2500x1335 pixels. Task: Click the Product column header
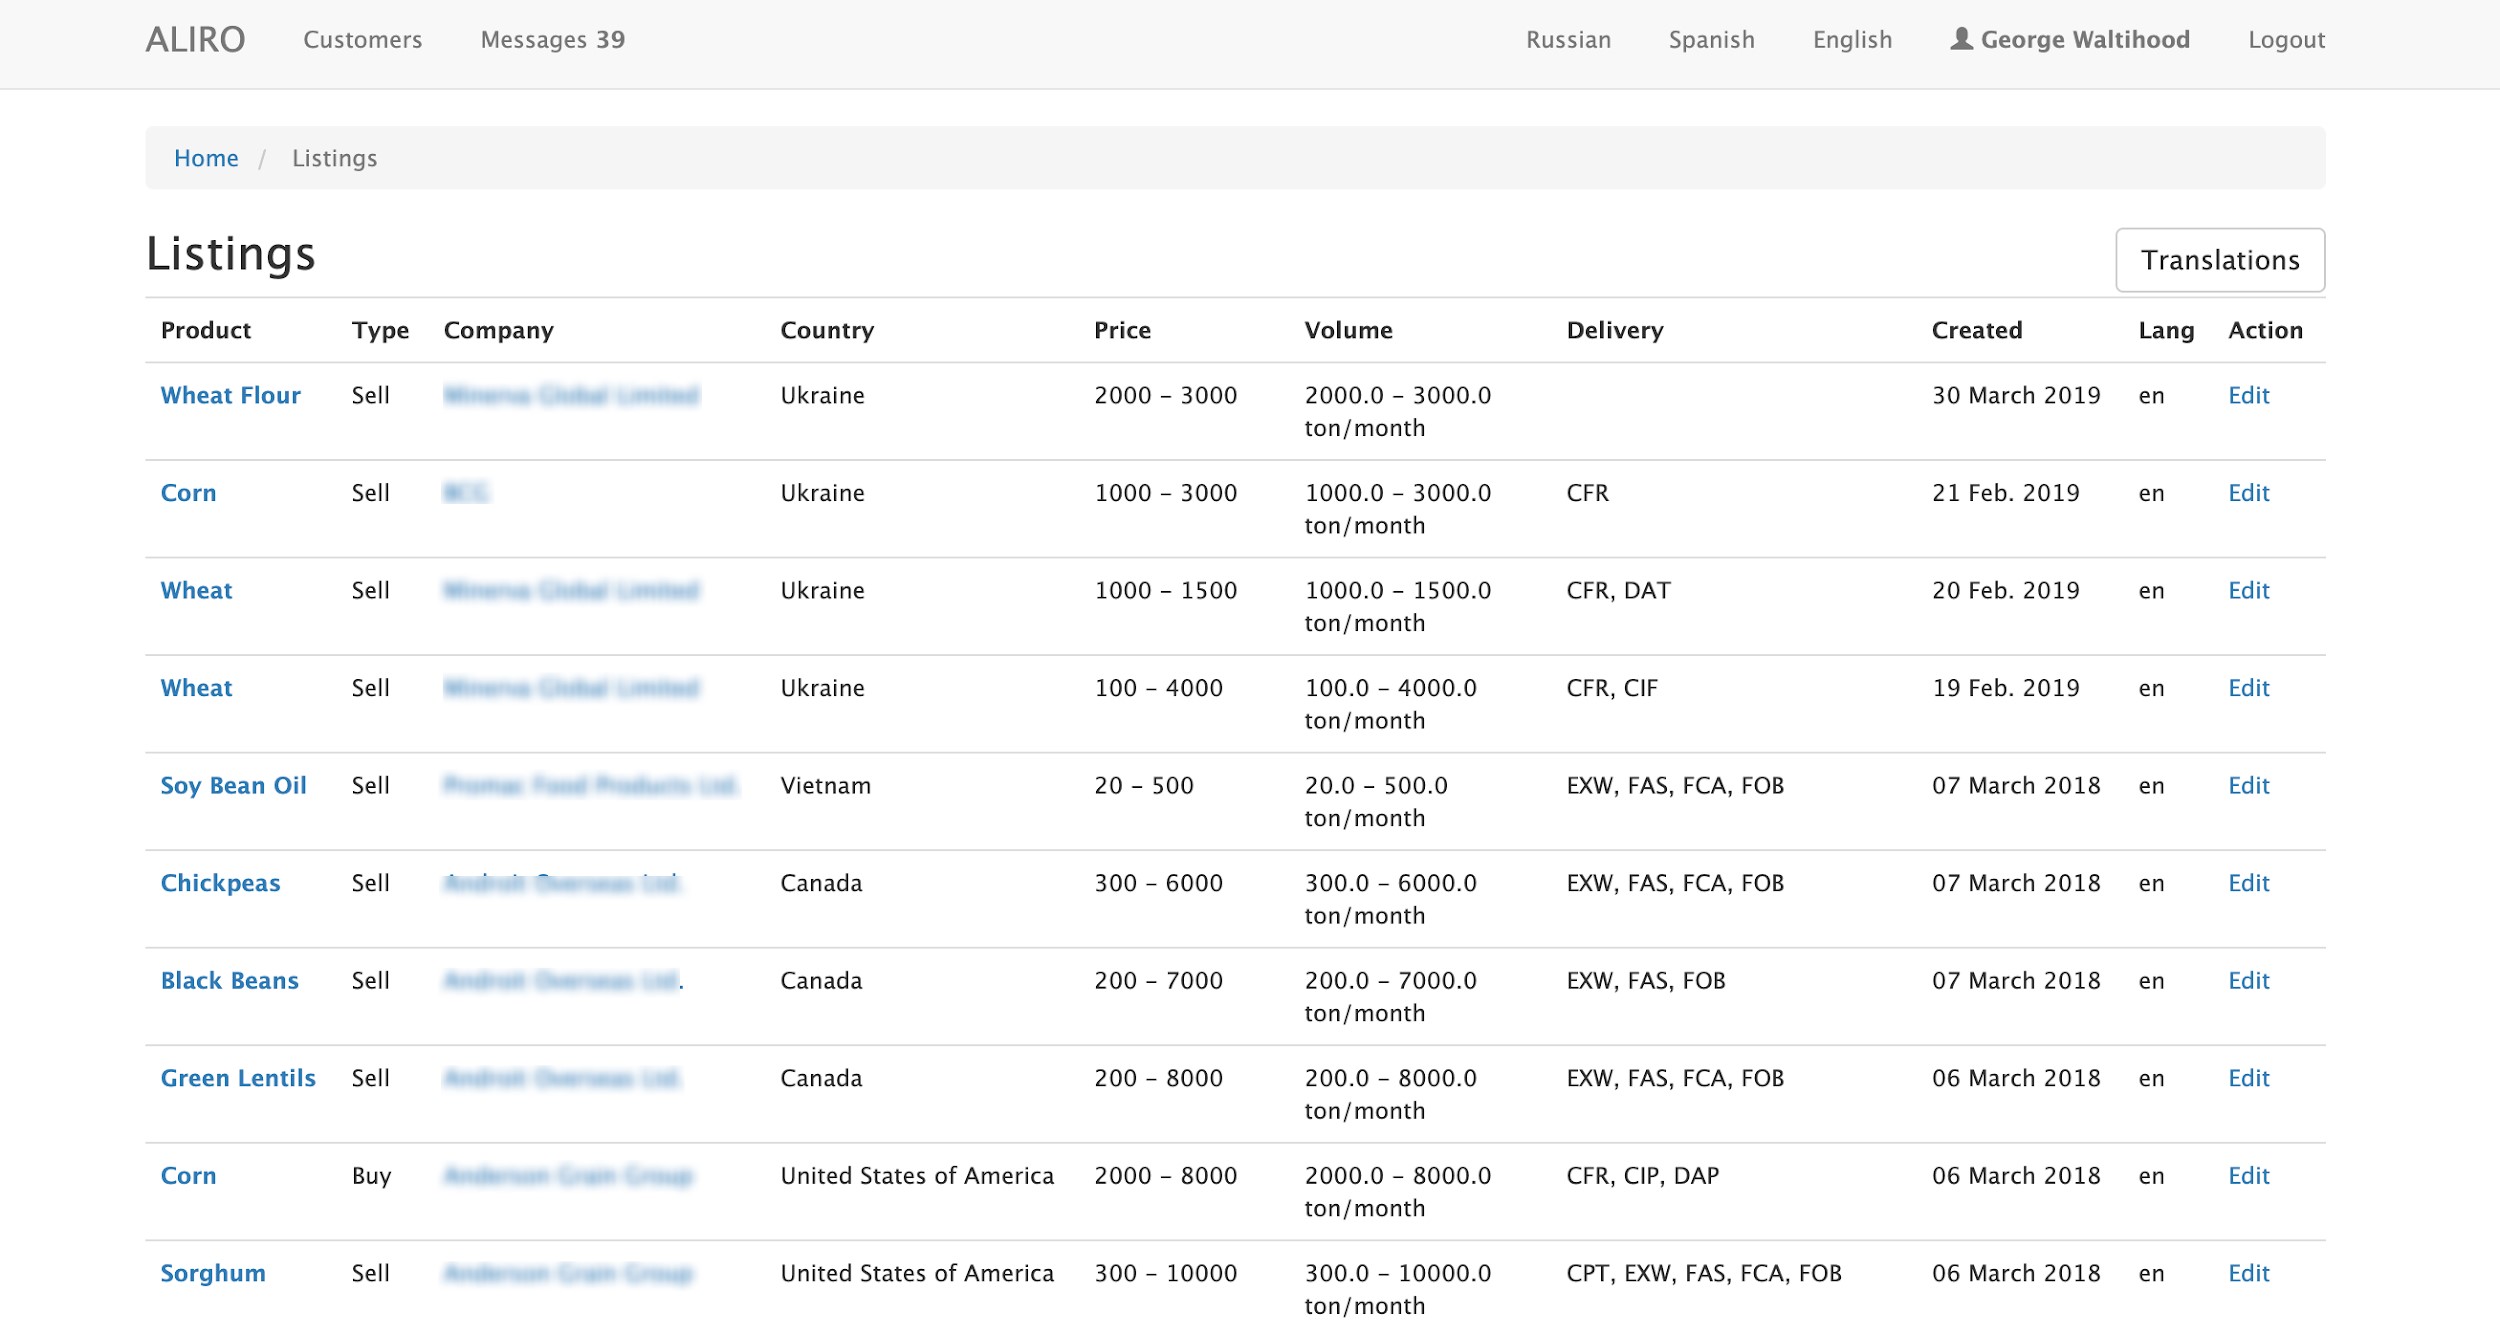click(206, 330)
